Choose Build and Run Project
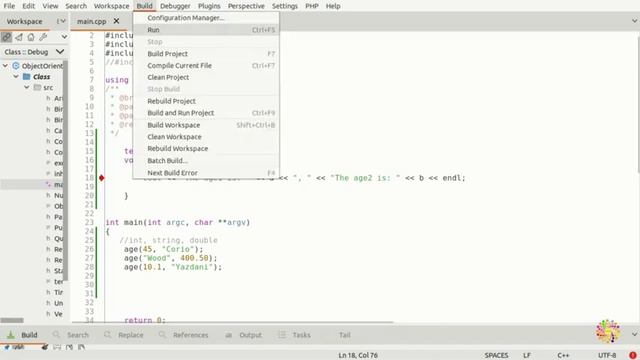This screenshot has height=360, width=640. point(206,113)
